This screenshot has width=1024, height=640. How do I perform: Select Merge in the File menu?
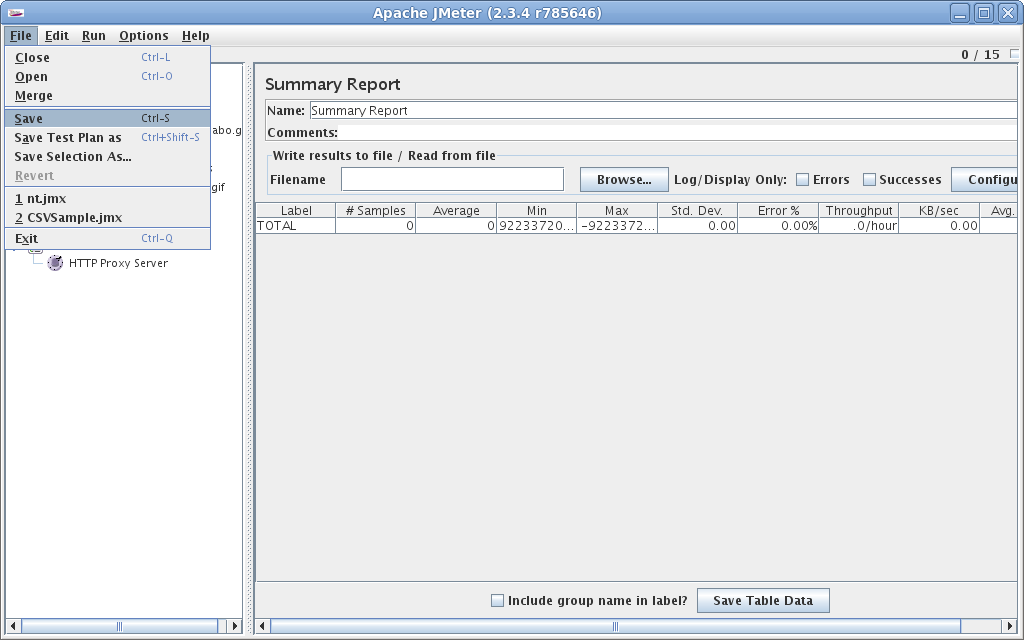[108, 95]
